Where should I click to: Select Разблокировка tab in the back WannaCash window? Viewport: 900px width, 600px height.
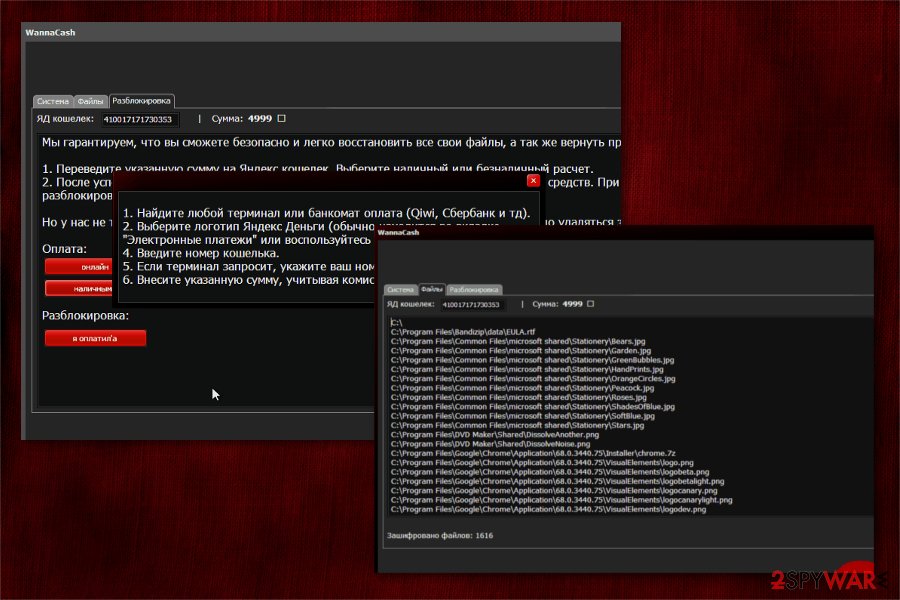click(141, 100)
